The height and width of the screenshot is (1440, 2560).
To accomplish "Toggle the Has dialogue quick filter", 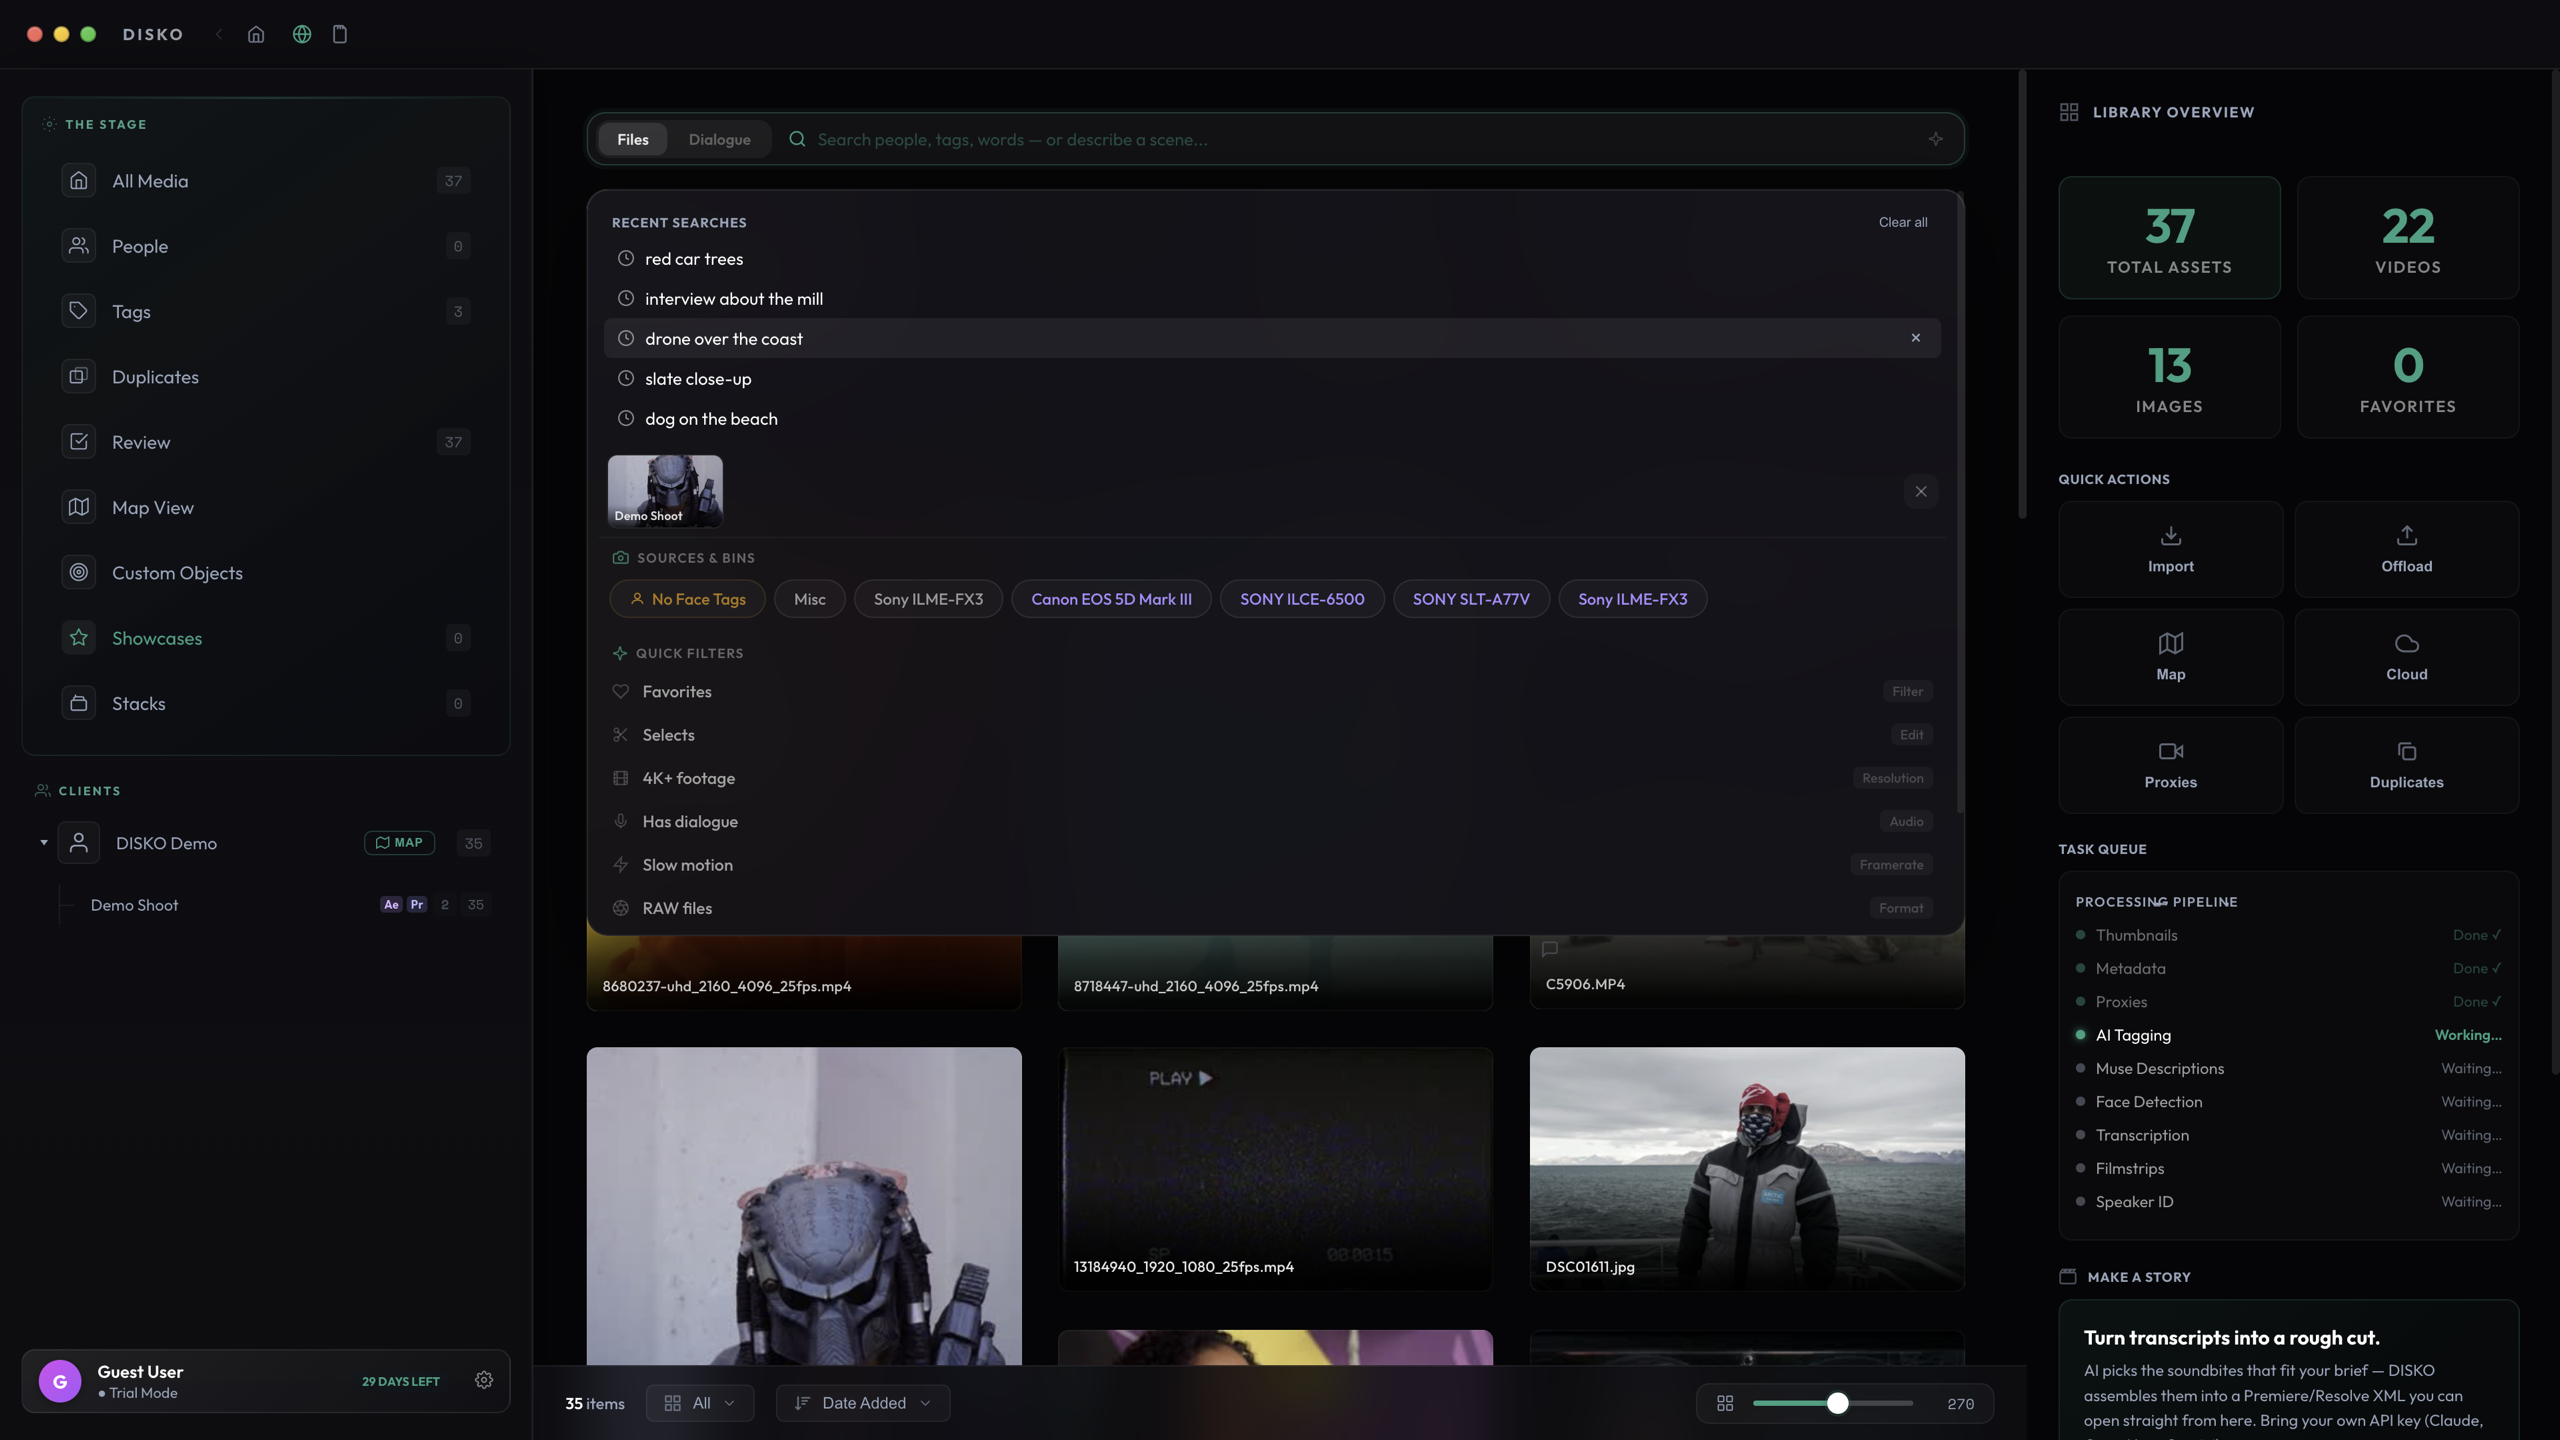I will point(1272,821).
